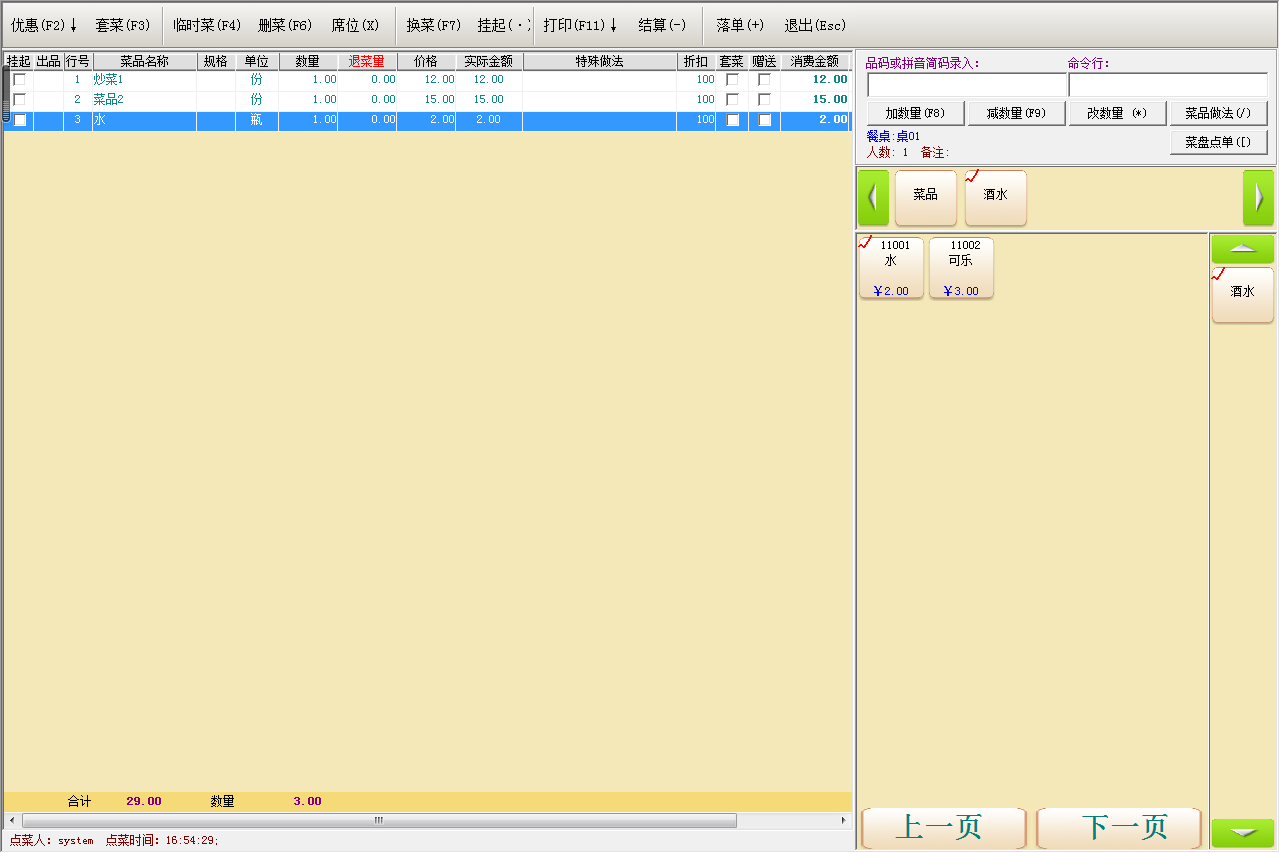Go to next page with 下一页
Screen dimensions: 1280x853
1119,828
